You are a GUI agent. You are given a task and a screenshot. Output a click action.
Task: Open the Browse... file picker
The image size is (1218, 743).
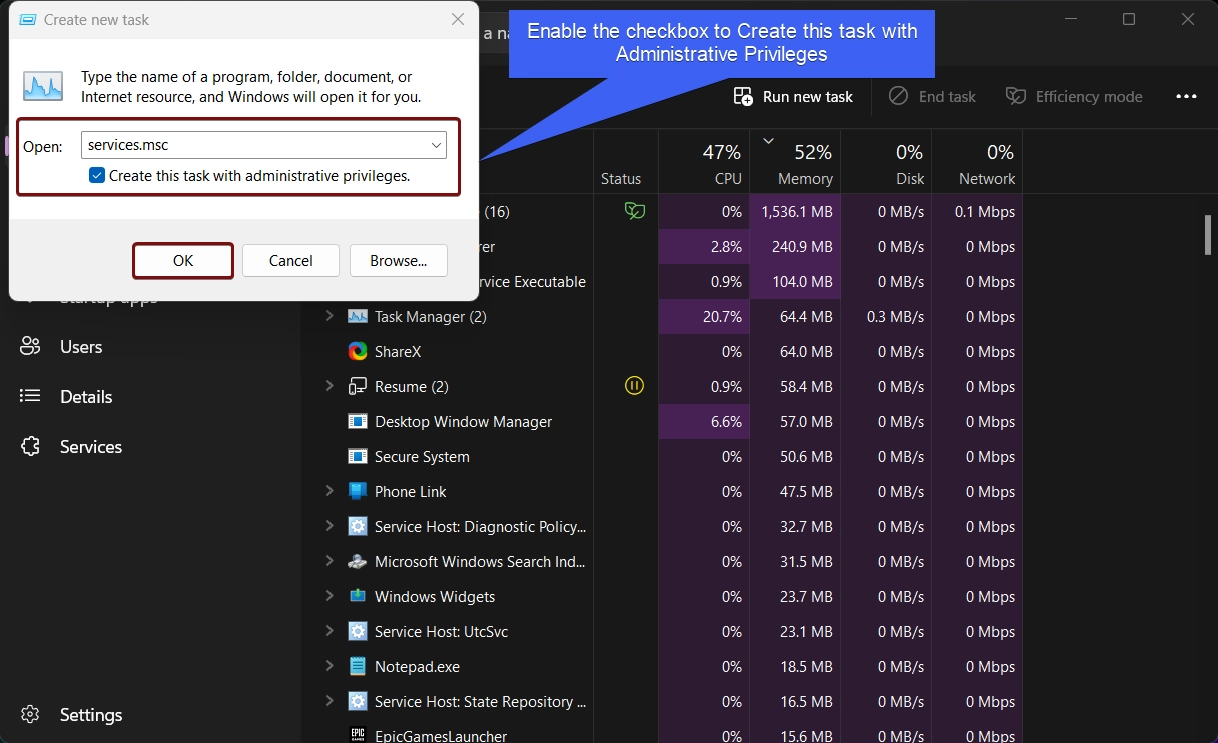click(x=399, y=261)
